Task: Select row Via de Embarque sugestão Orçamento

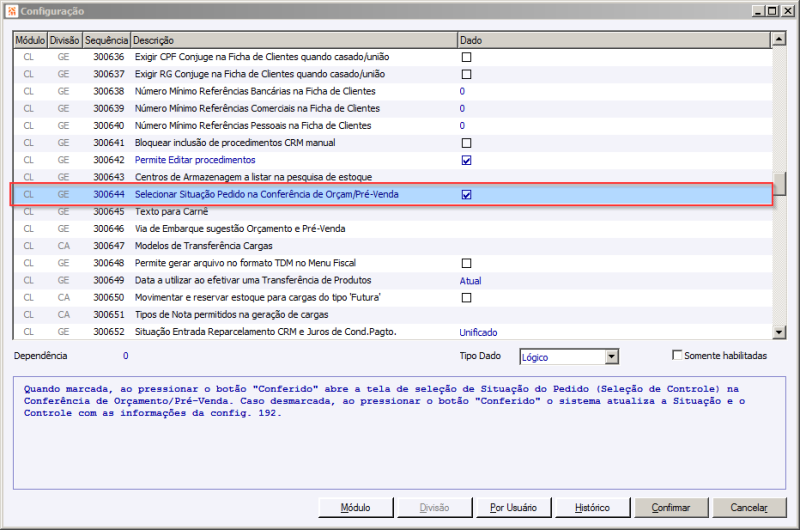Action: click(392, 229)
